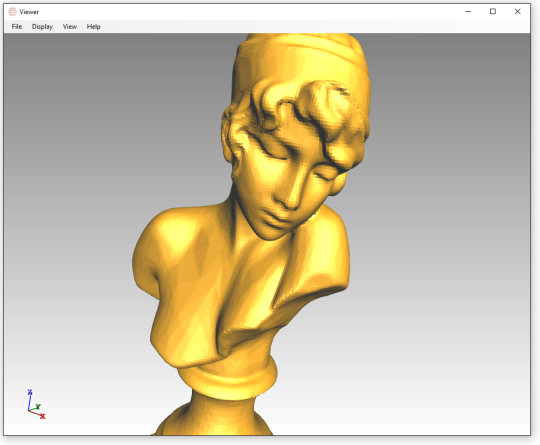Minimize the Viewer window
The image size is (540, 445).
(x=468, y=11)
